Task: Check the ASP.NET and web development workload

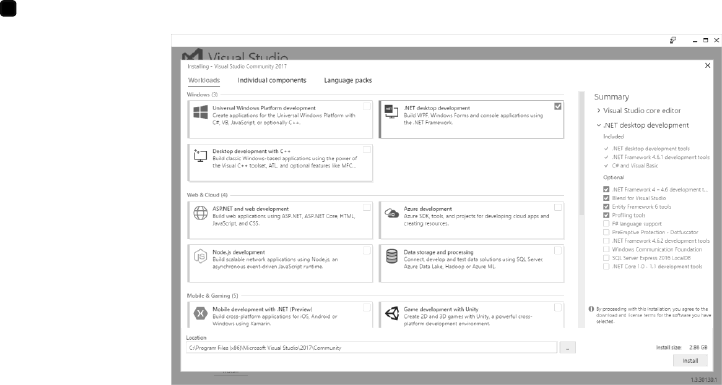Action: [367, 207]
